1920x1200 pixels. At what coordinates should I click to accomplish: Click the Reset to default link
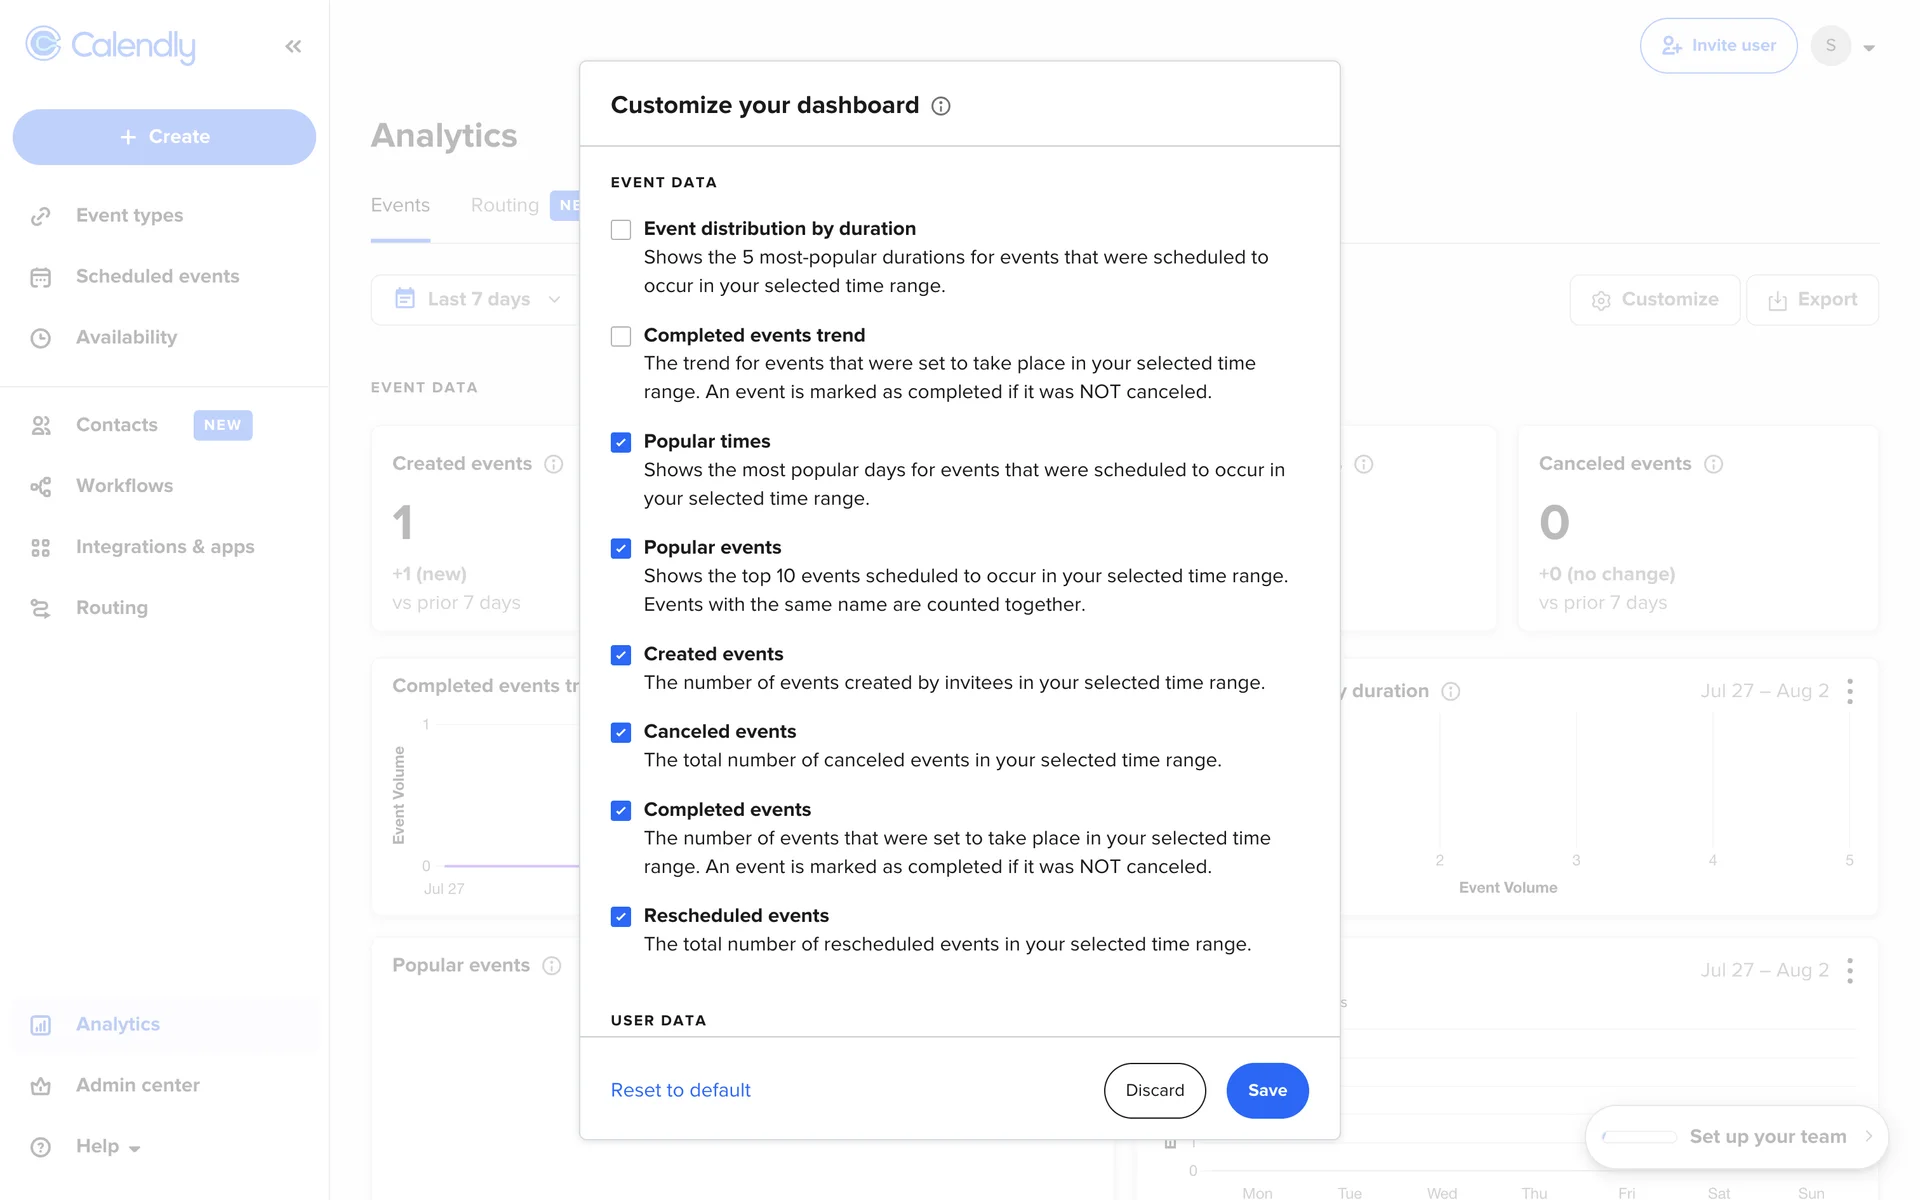(680, 1090)
